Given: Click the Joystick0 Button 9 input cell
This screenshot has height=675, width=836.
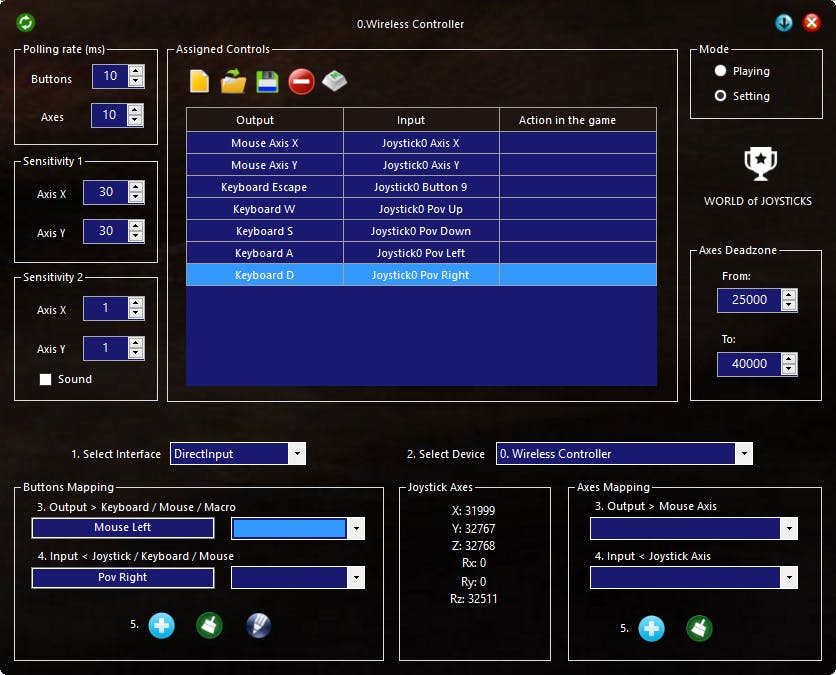Looking at the screenshot, I should tap(421, 187).
